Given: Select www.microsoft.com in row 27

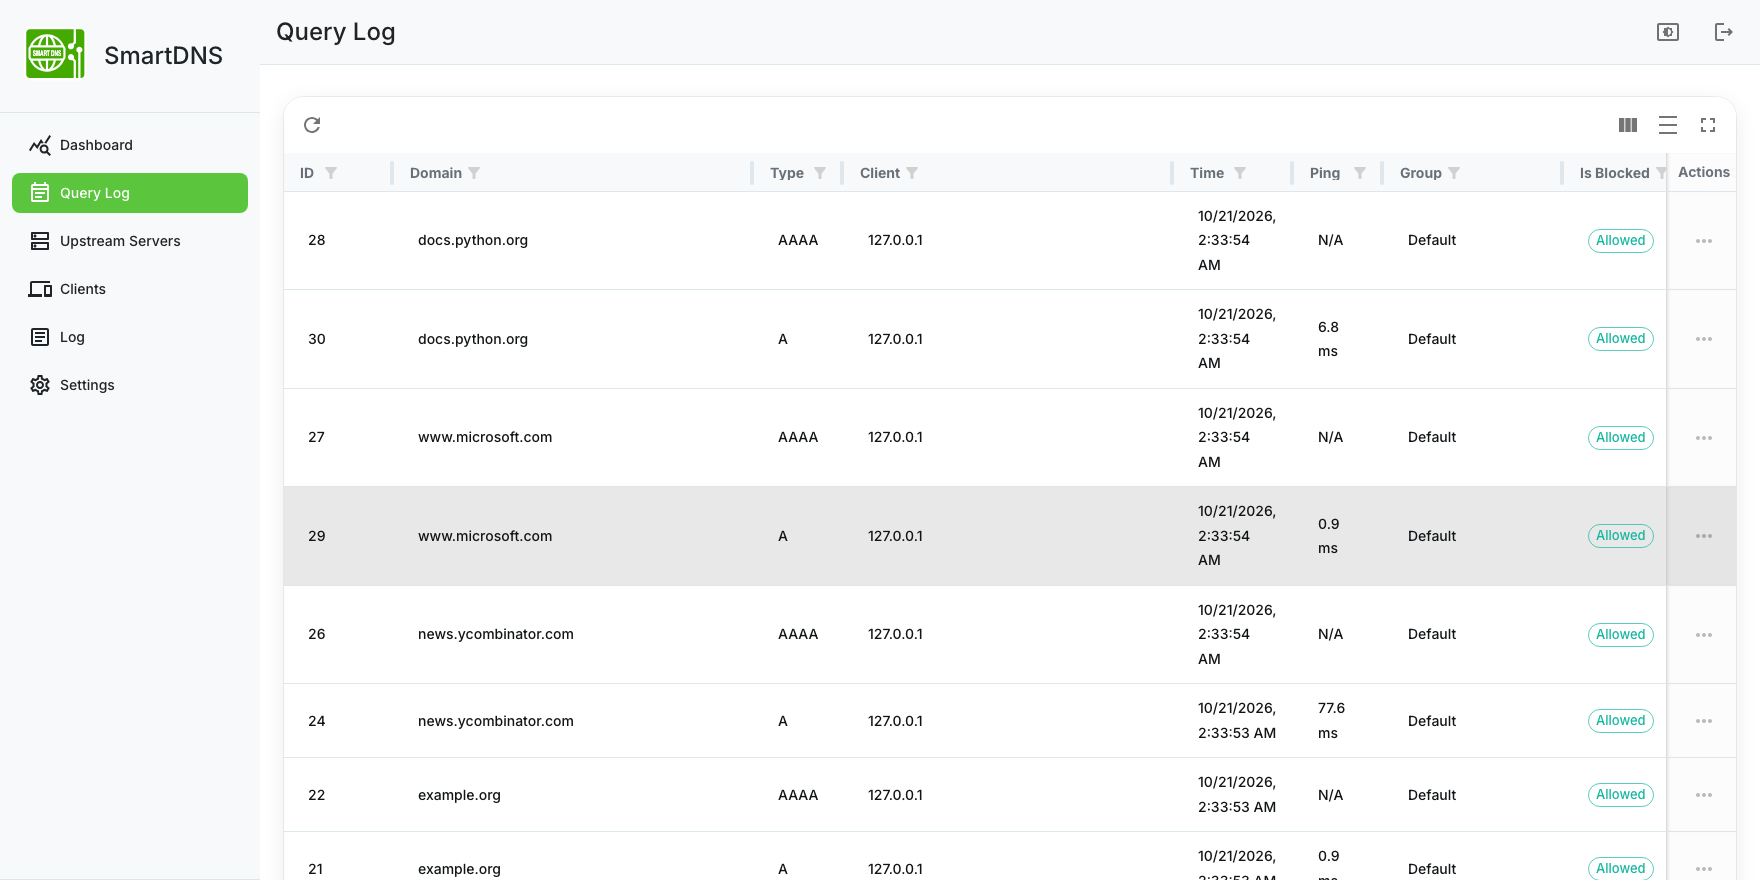Looking at the screenshot, I should coord(485,437).
